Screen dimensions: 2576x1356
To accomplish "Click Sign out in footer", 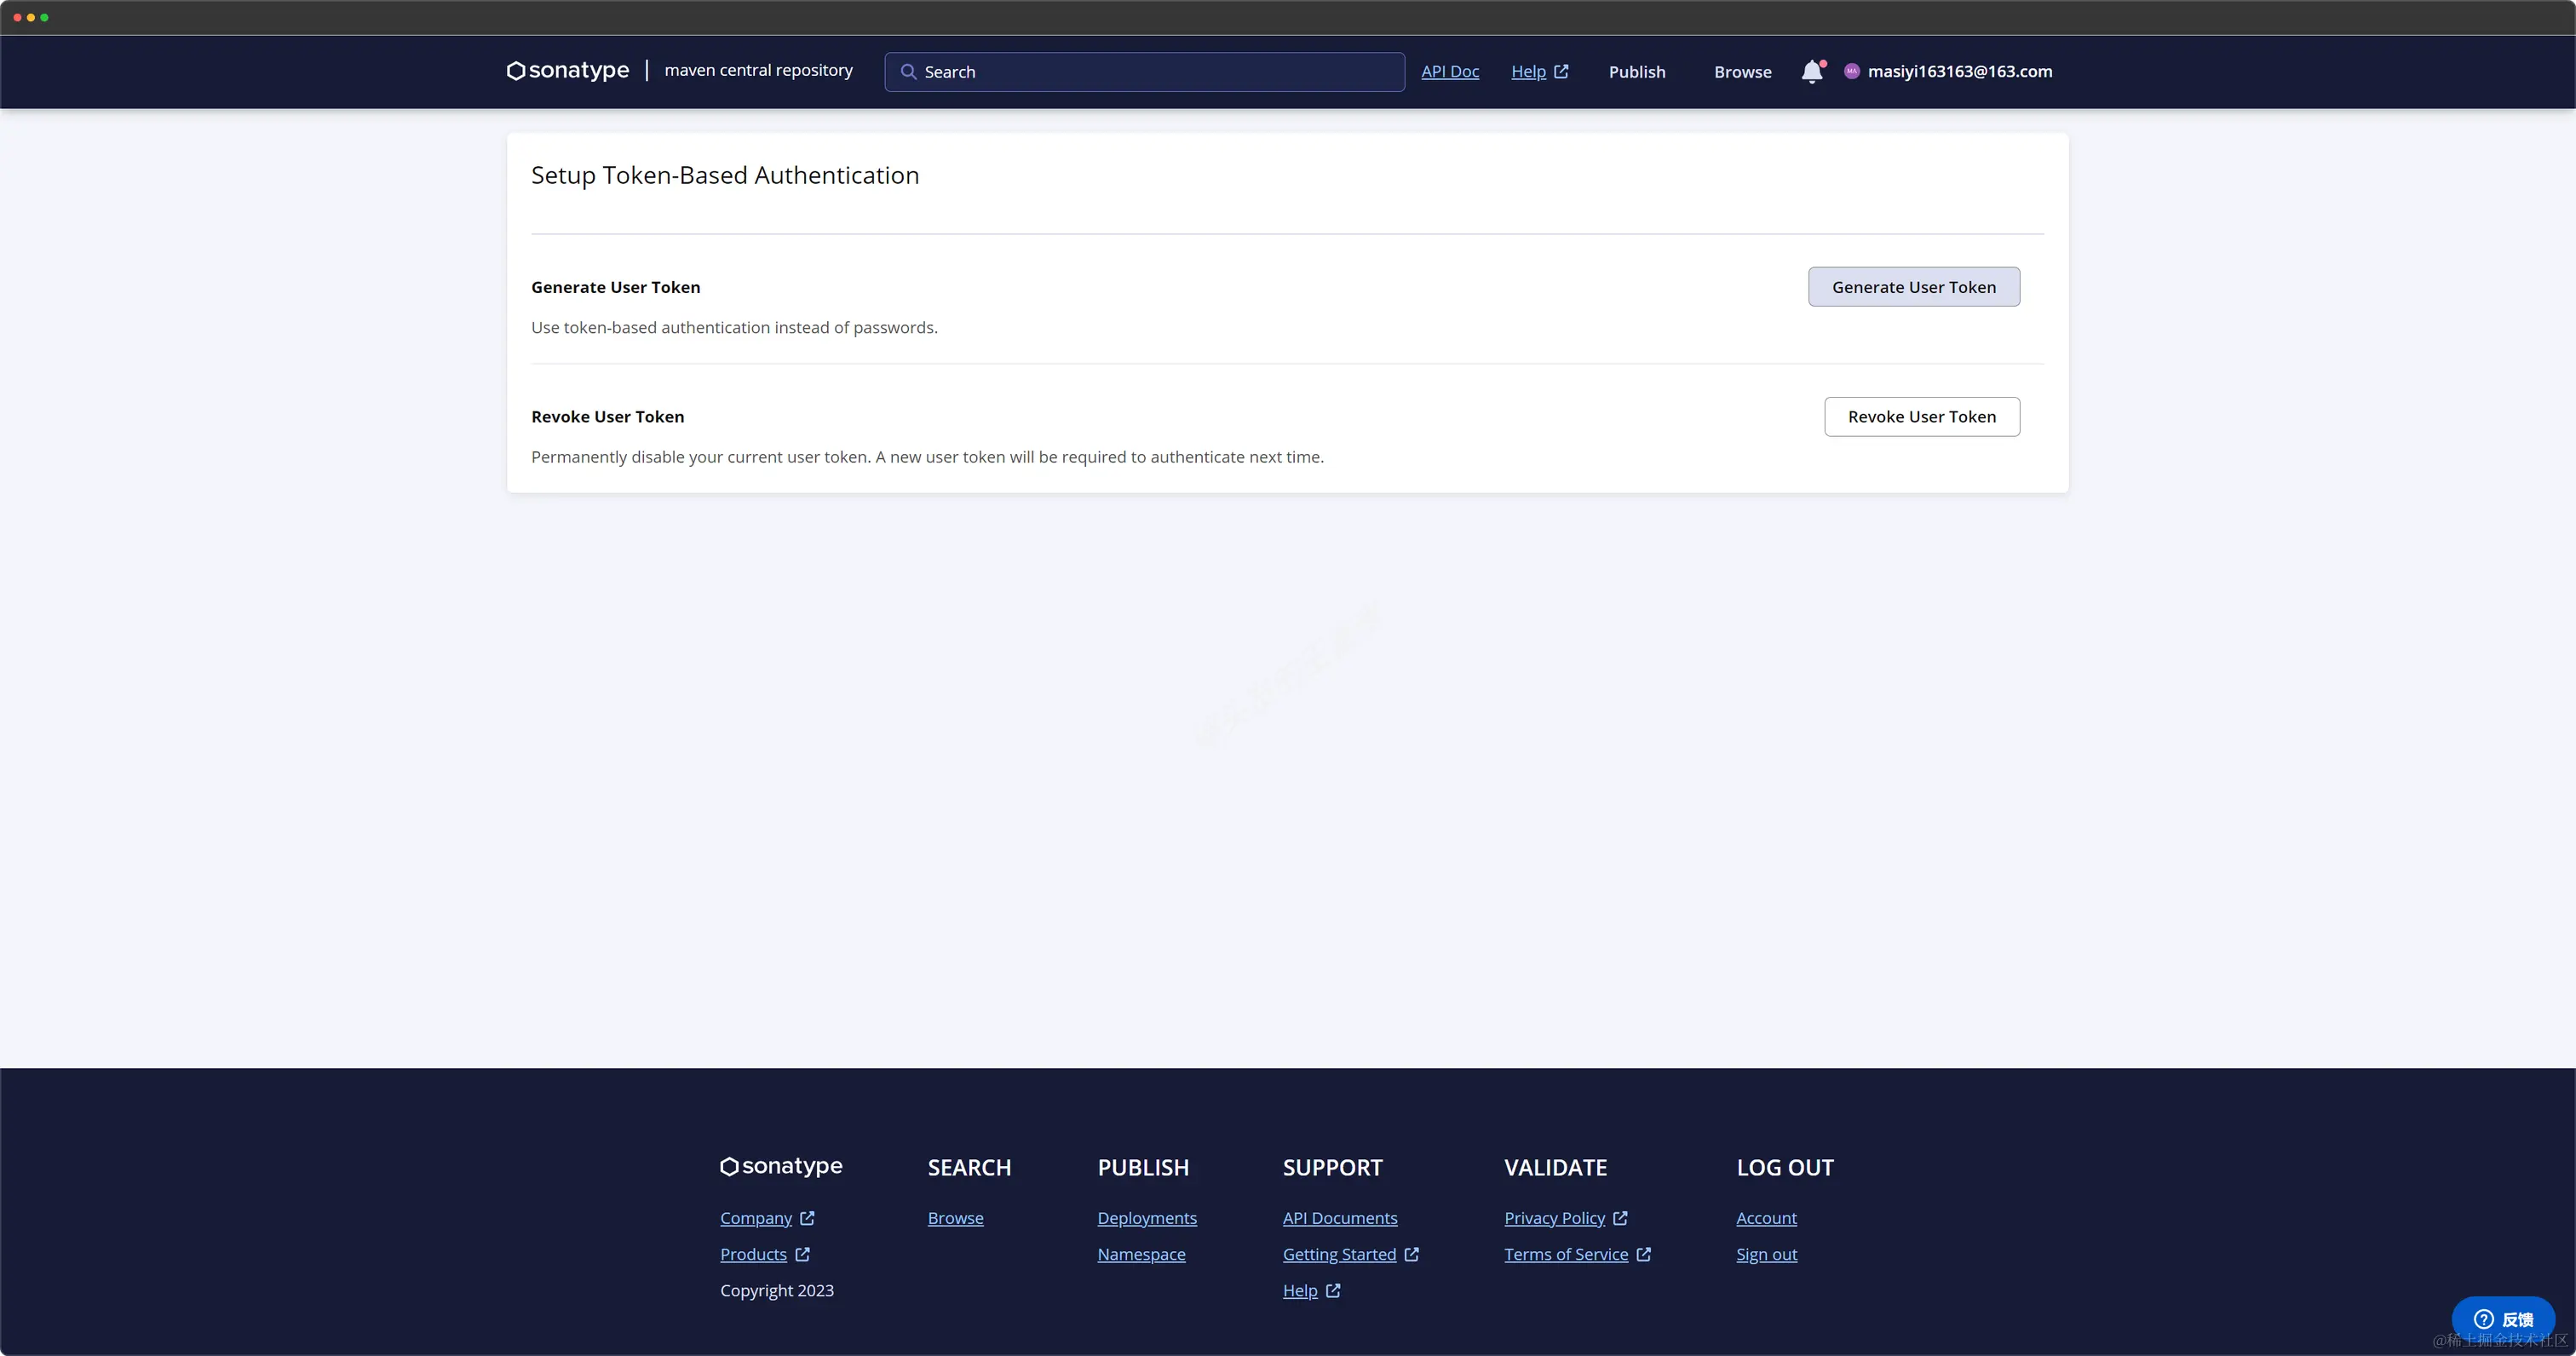I will [1766, 1254].
